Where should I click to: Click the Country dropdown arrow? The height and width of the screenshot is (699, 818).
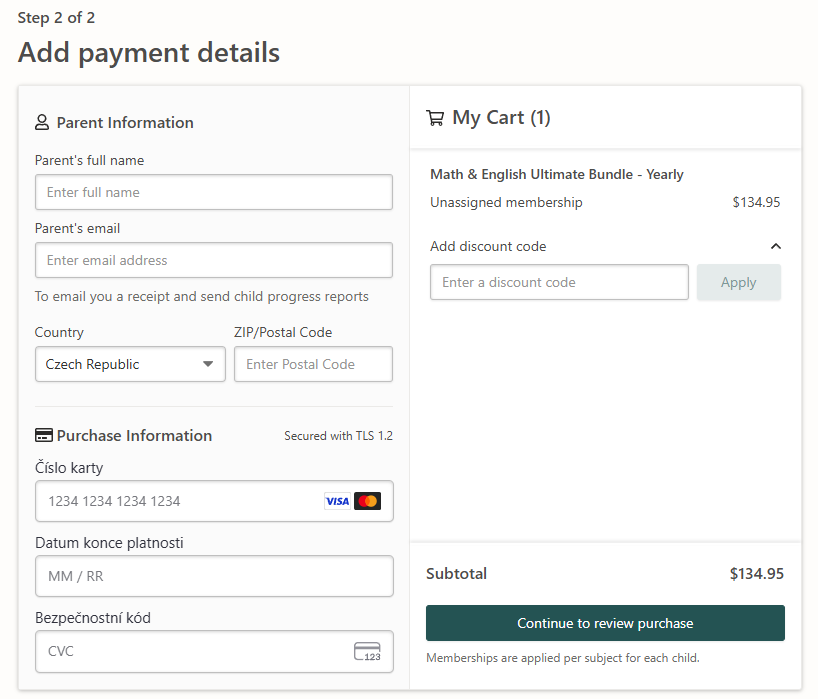tap(208, 364)
